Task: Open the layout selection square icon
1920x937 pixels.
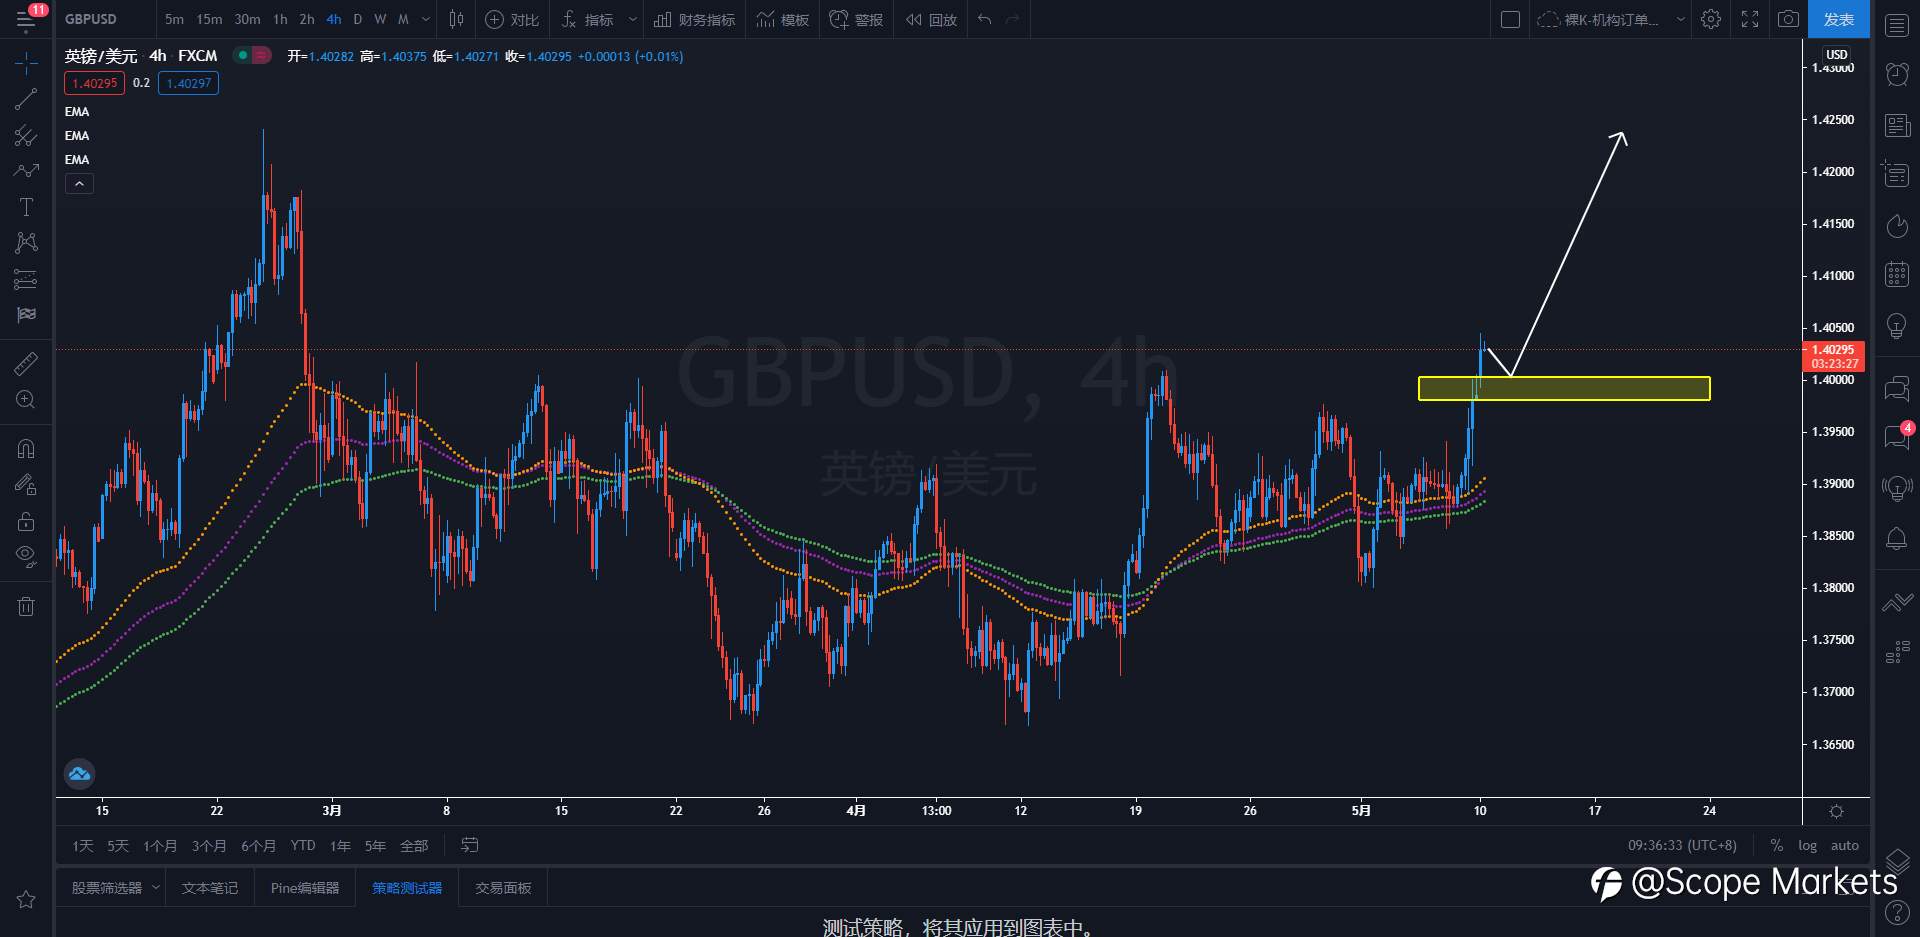Action: [x=1510, y=19]
